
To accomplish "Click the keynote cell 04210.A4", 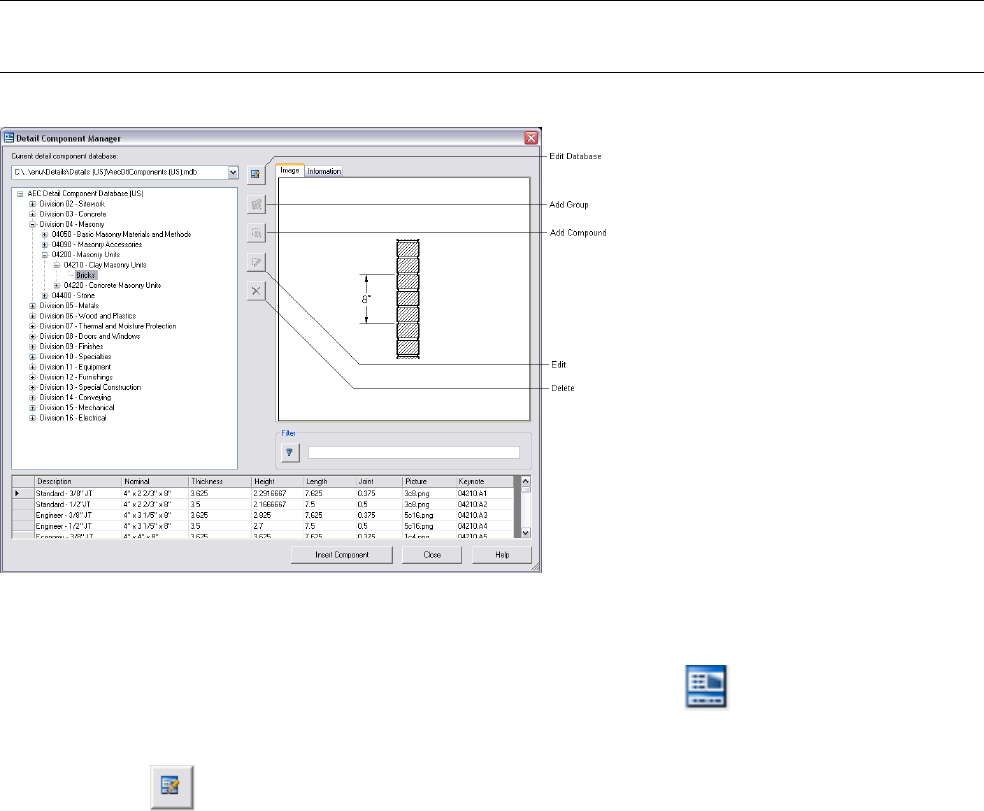I will [x=485, y=526].
